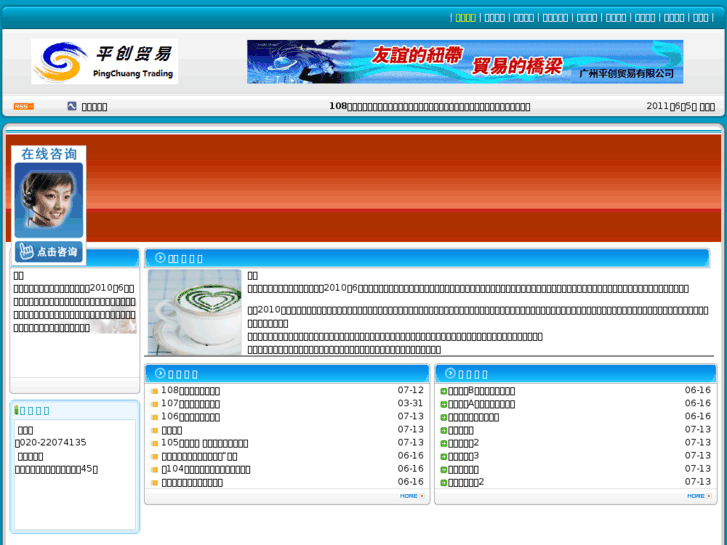Open the green-bullet item containing letter B

point(481,391)
